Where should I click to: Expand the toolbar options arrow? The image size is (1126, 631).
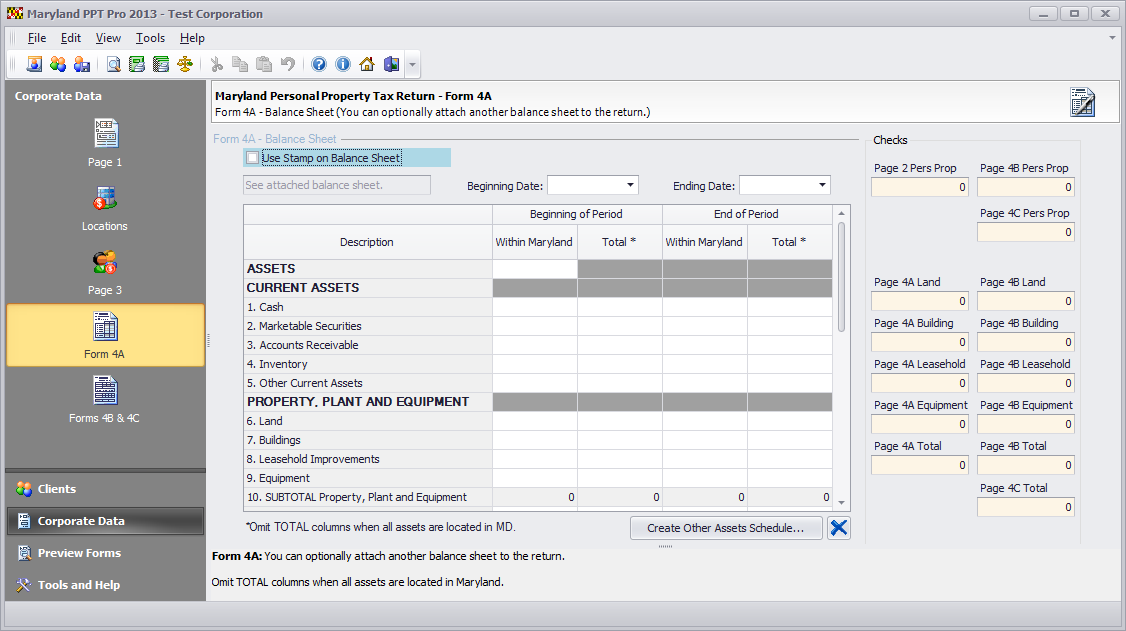click(412, 65)
